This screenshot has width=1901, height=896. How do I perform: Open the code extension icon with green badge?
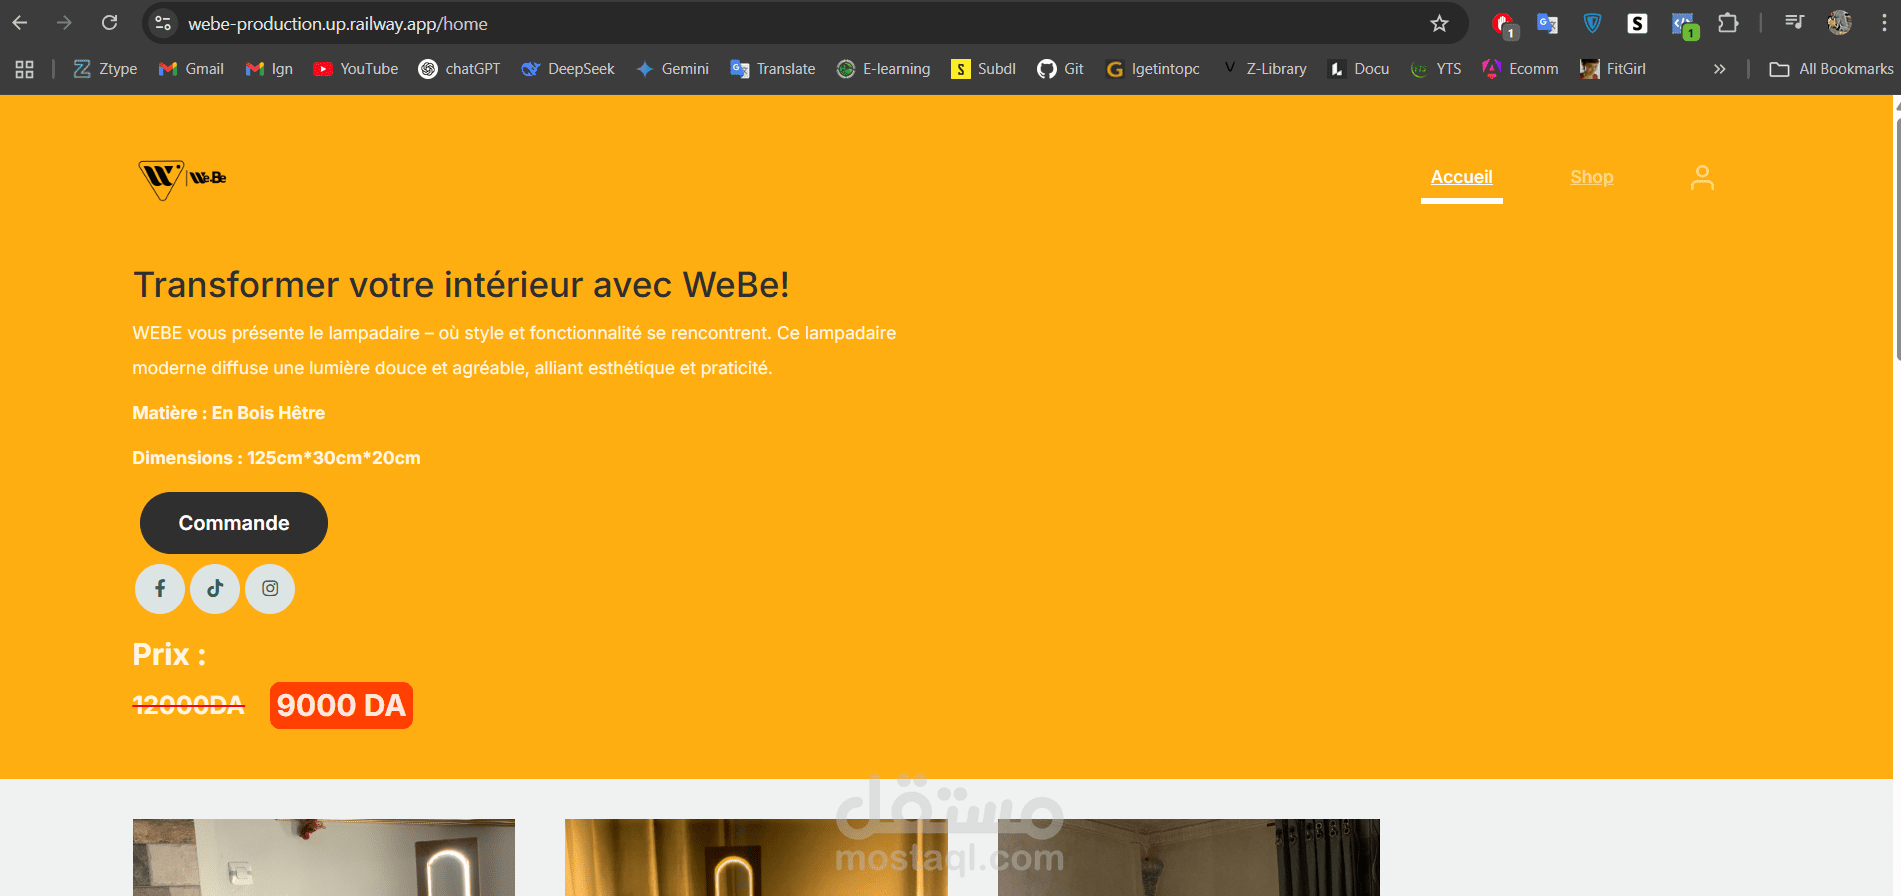point(1684,25)
